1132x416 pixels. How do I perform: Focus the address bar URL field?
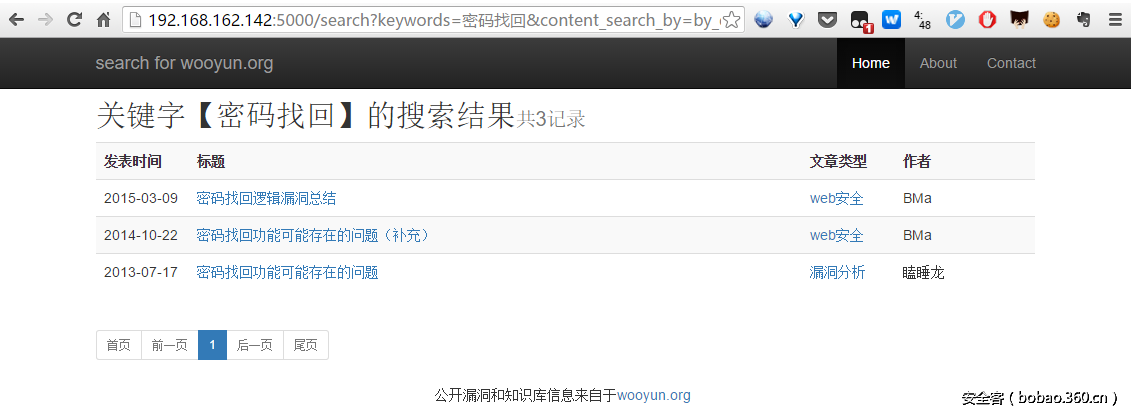[x=433, y=20]
